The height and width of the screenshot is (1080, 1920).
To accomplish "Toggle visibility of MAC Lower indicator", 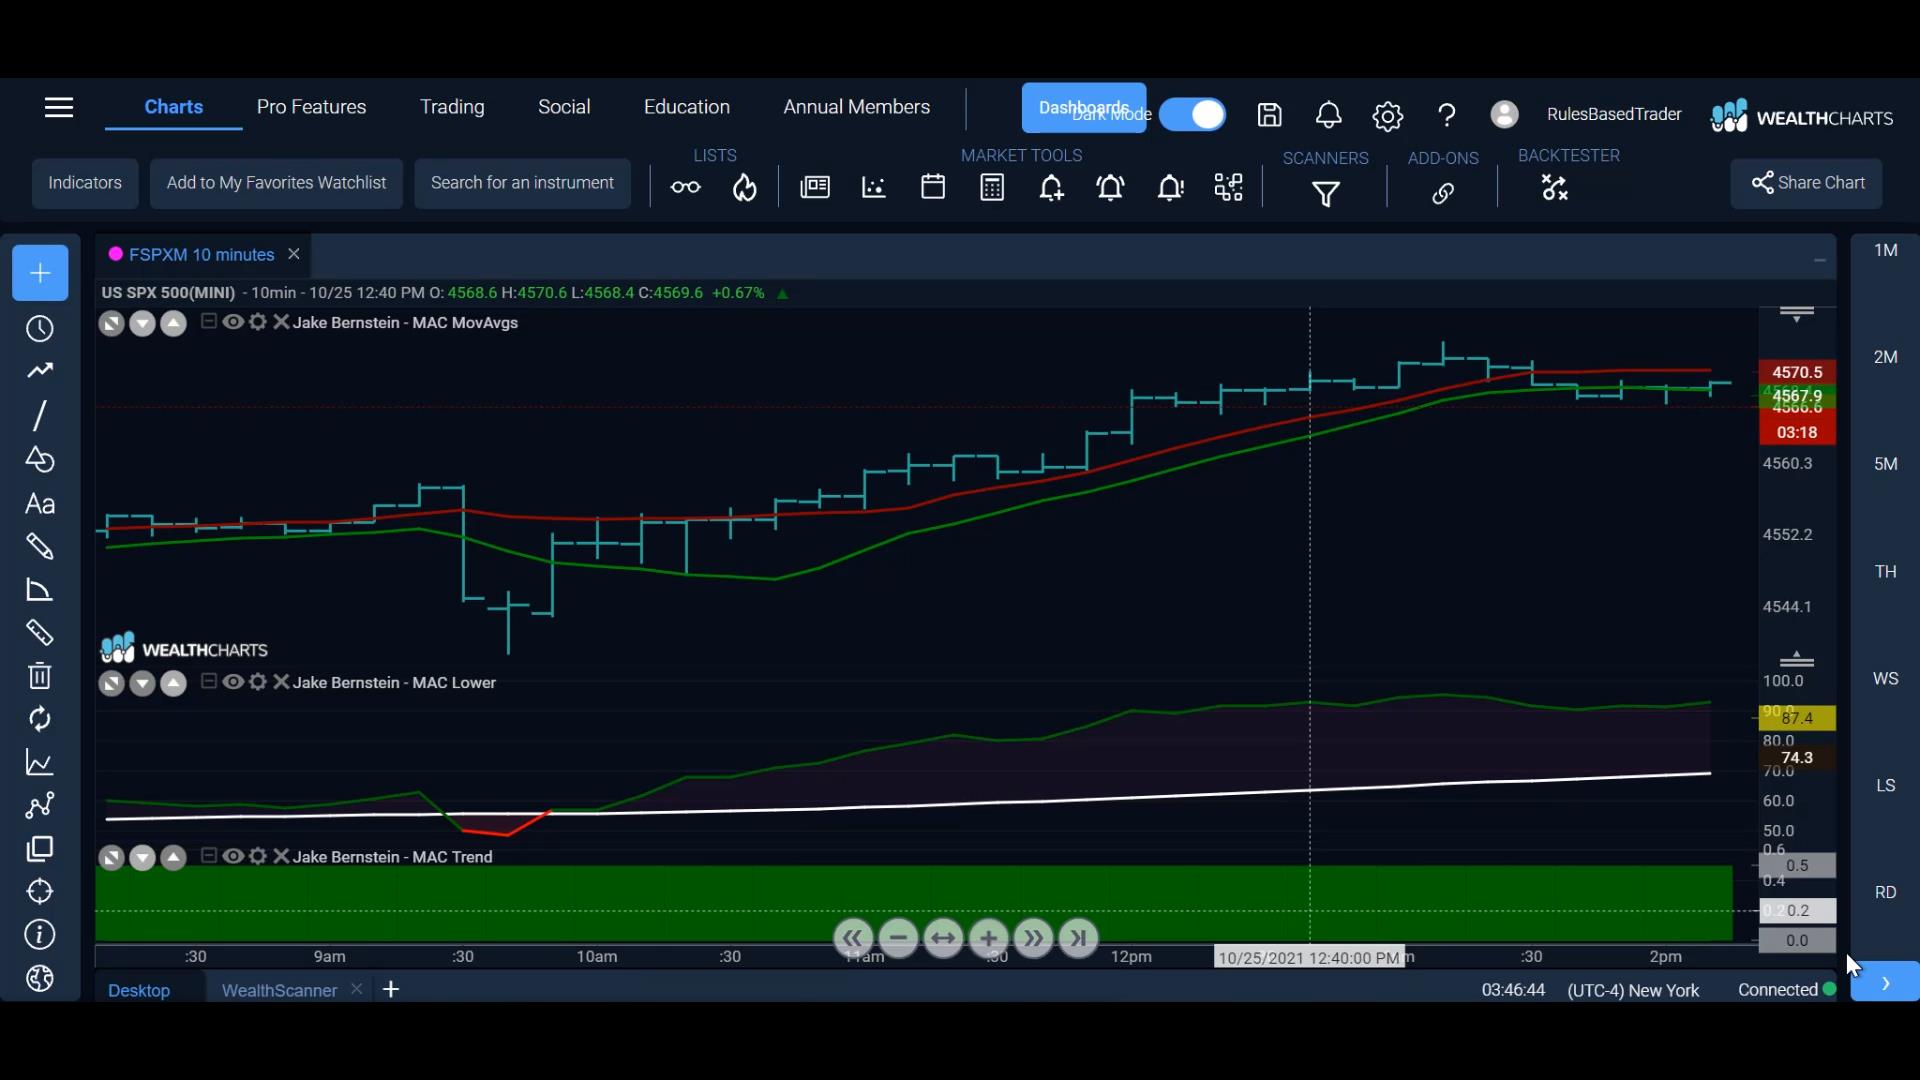I will 233,682.
